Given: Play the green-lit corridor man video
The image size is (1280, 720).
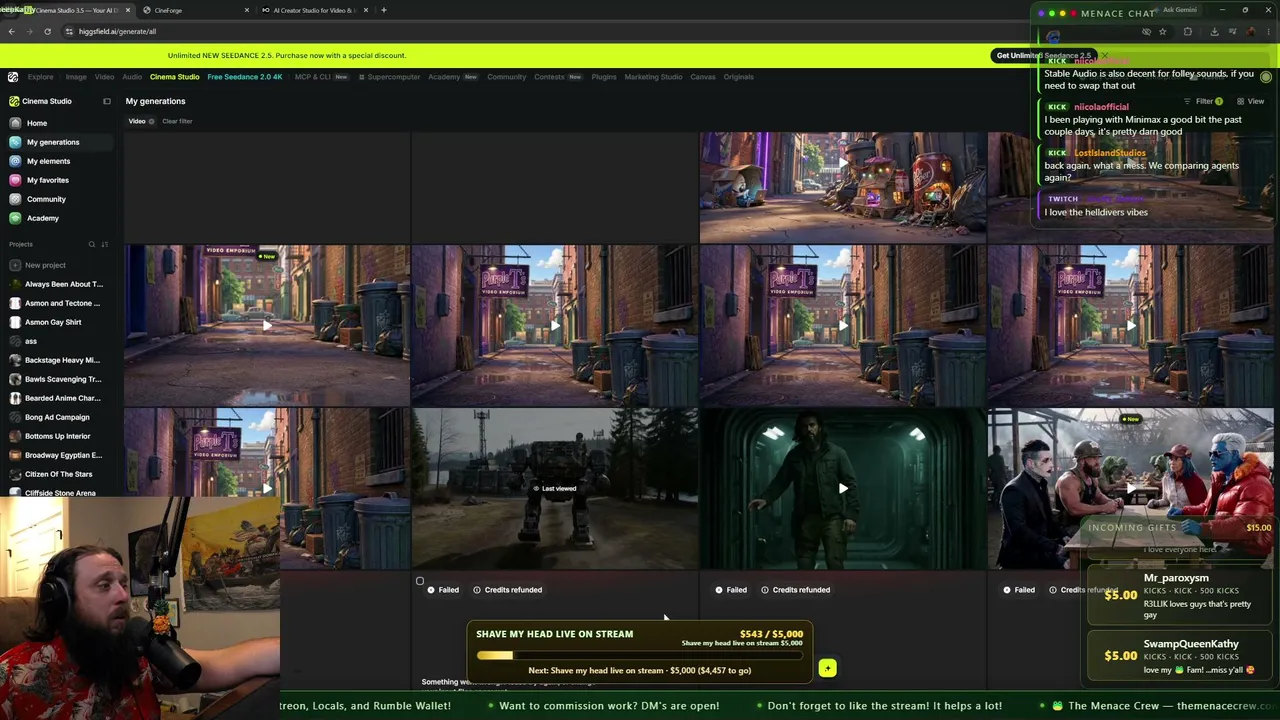Looking at the screenshot, I should pyautogui.click(x=843, y=489).
